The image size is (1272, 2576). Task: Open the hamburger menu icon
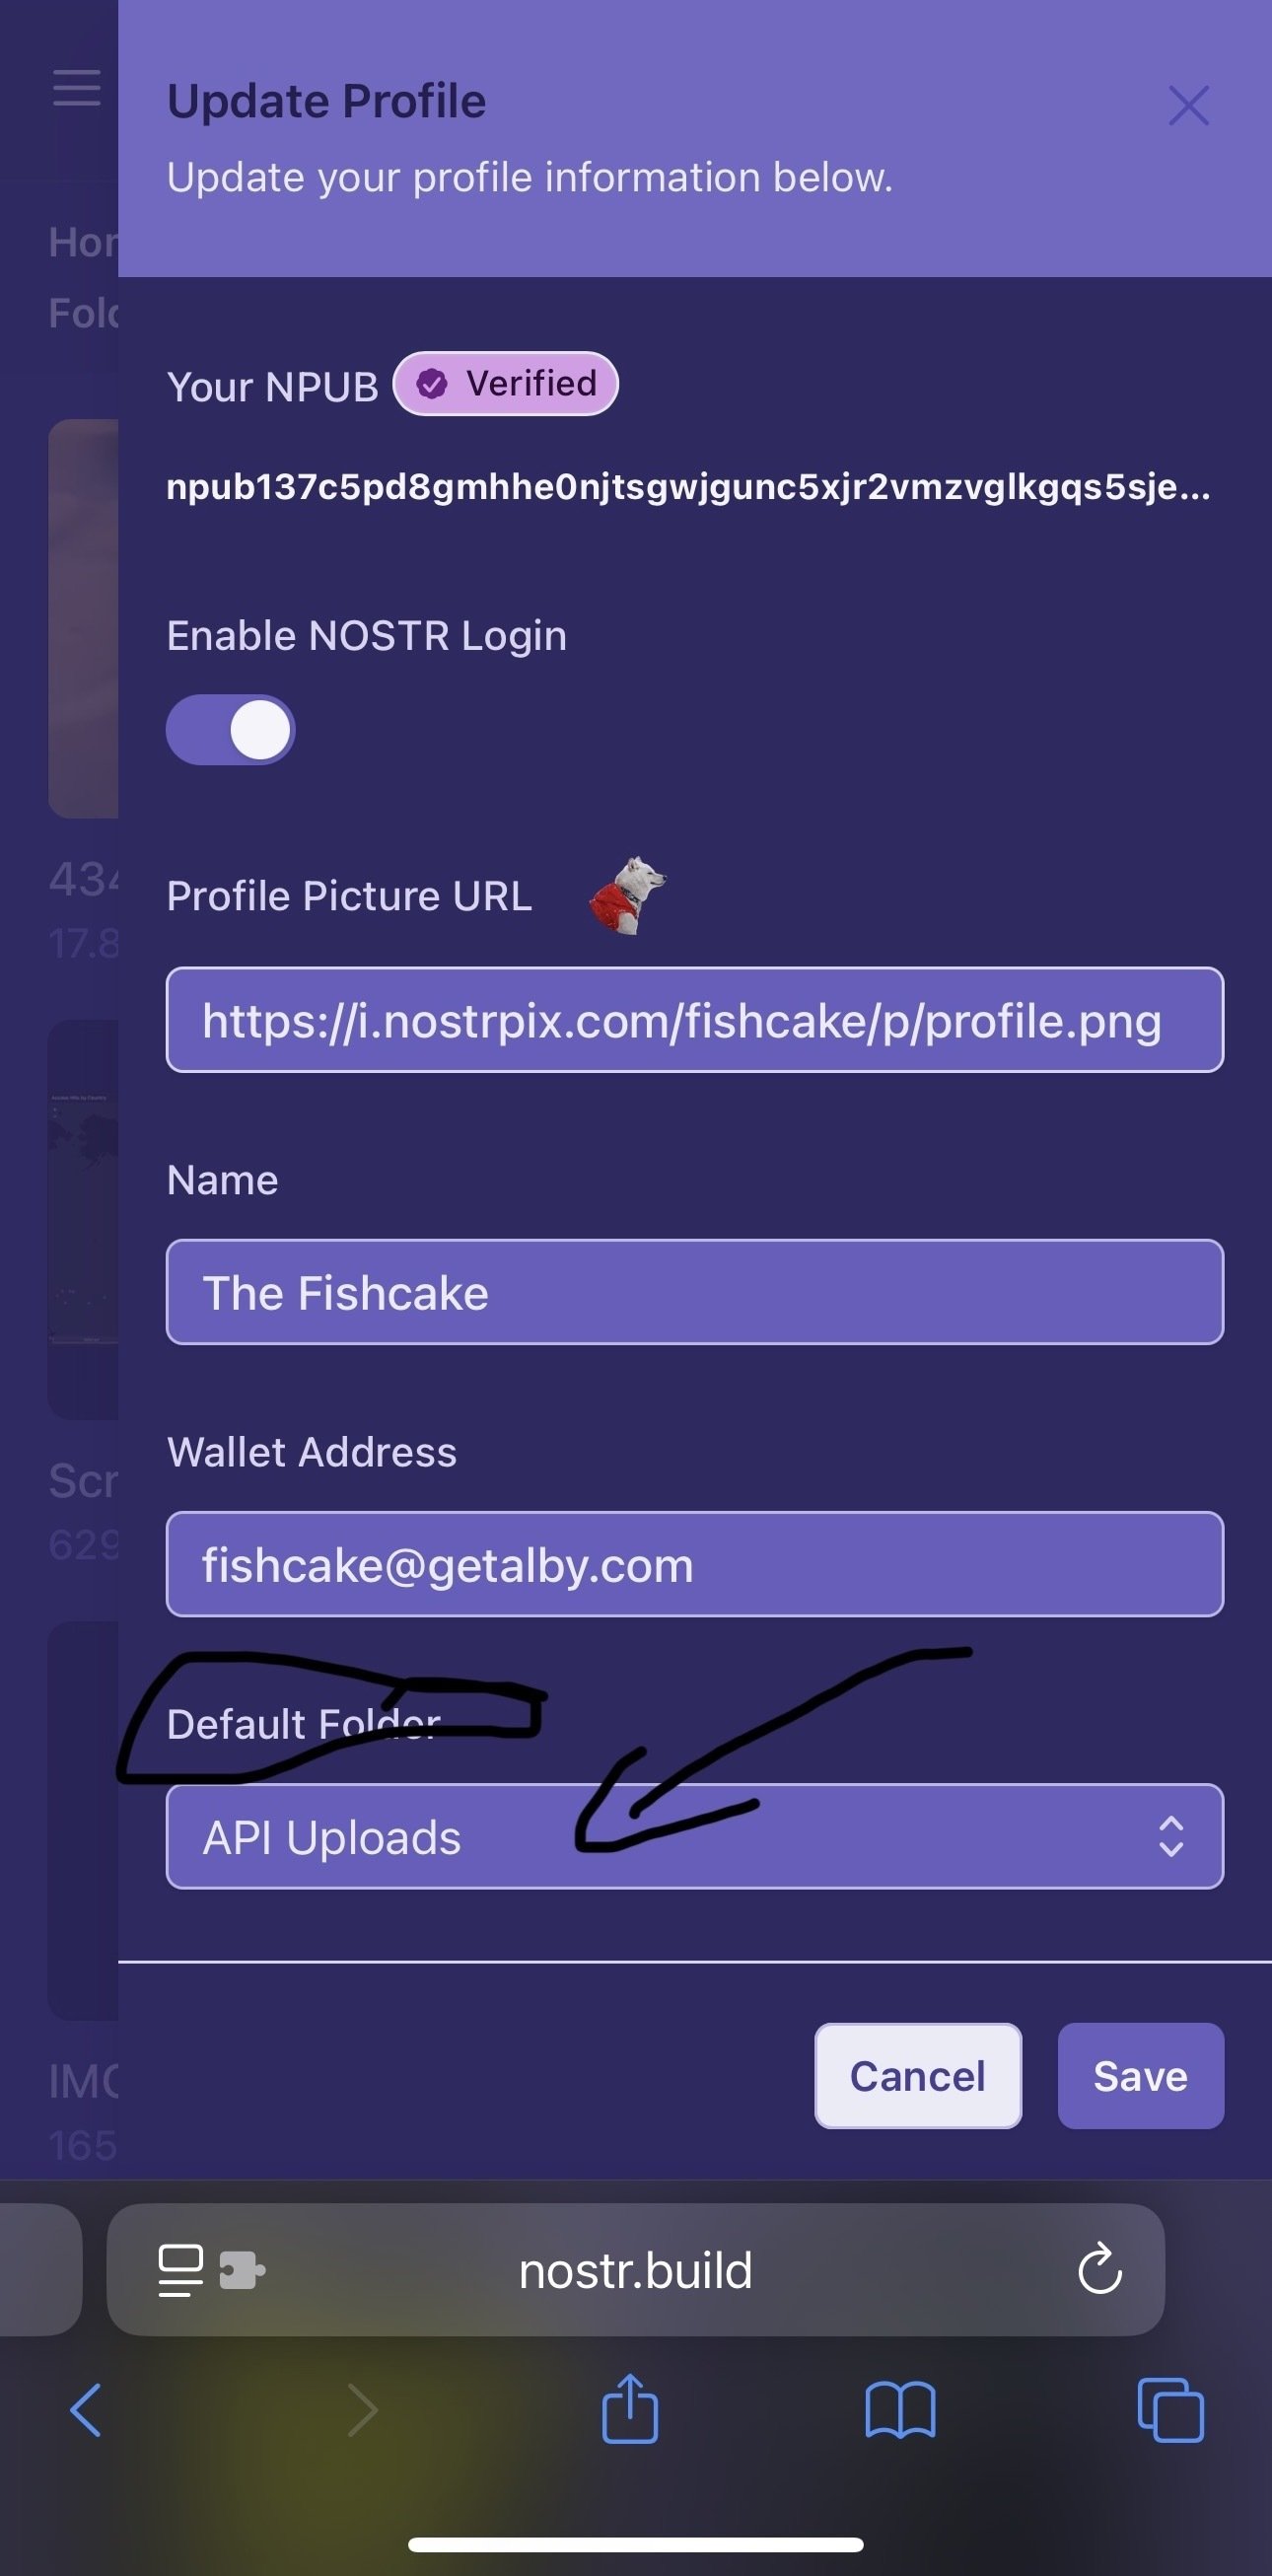pyautogui.click(x=77, y=87)
